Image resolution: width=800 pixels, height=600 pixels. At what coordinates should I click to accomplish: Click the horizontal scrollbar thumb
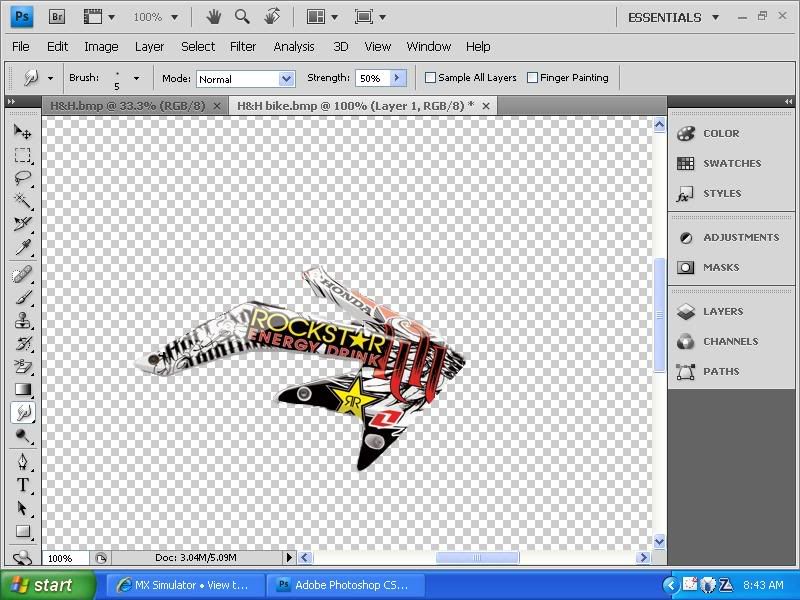(477, 558)
